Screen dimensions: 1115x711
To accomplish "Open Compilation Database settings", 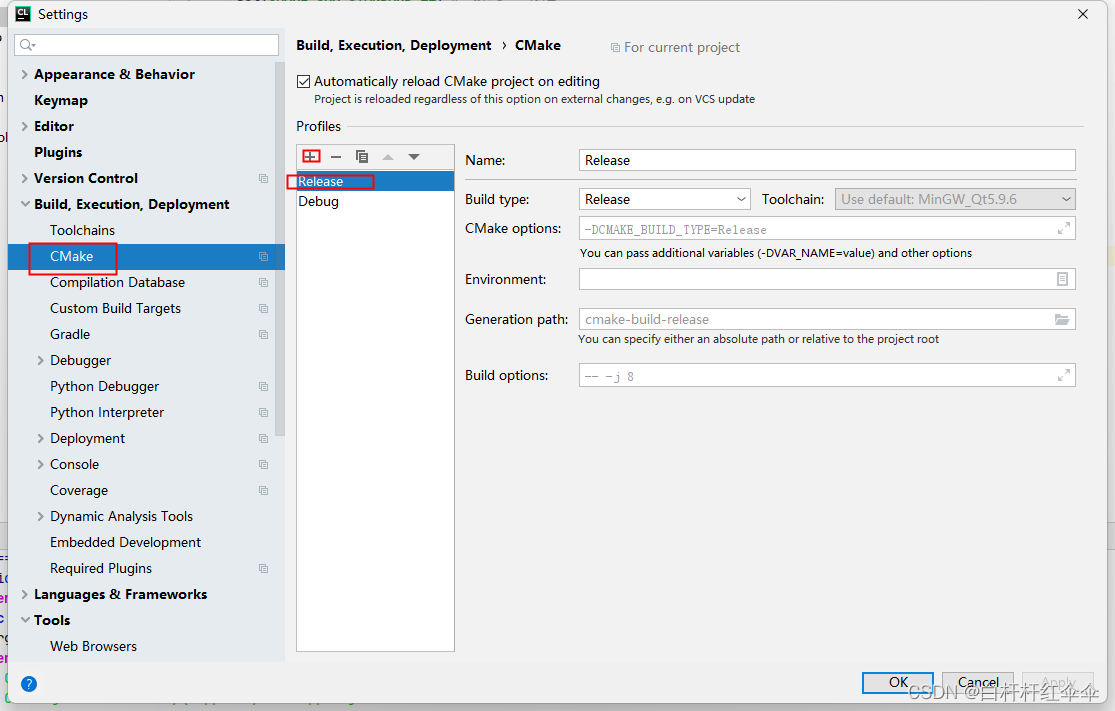I will point(117,282).
